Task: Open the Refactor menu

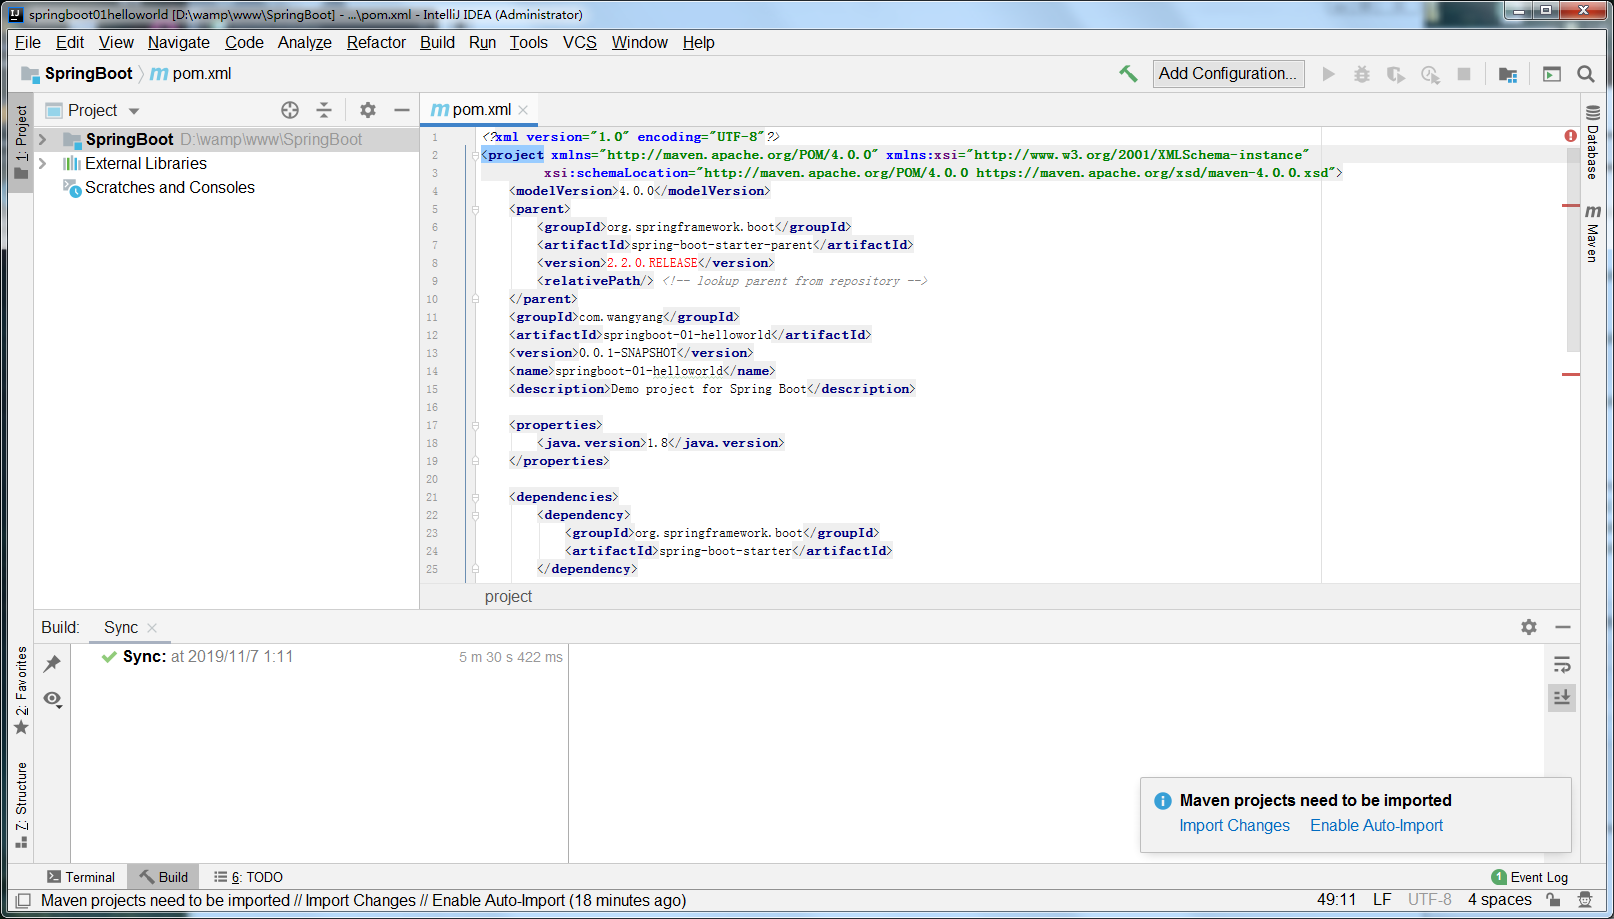Action: pos(376,42)
